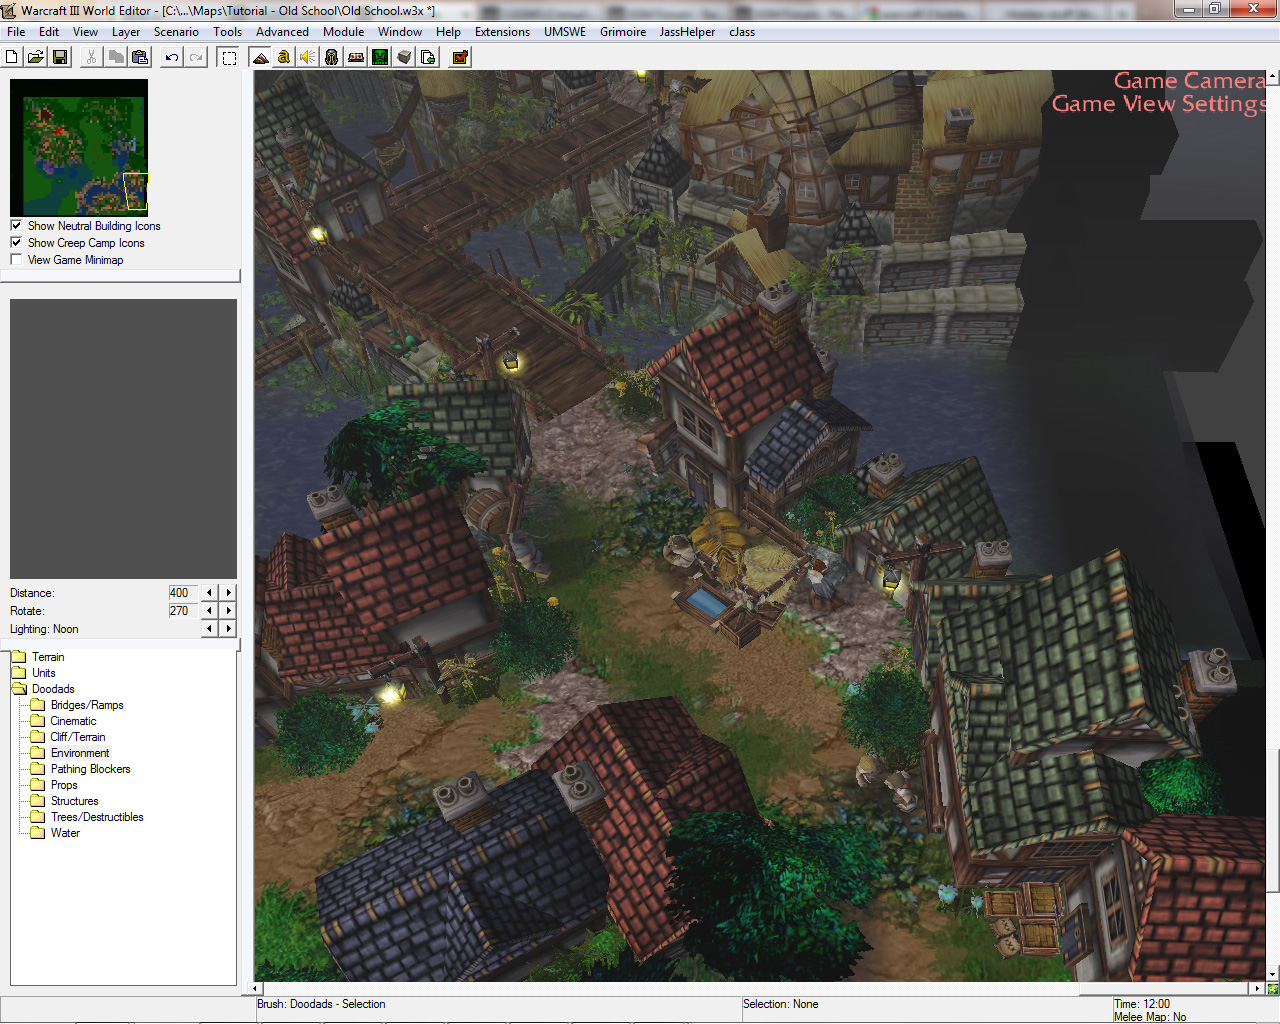Click the Rotate value field

[183, 611]
